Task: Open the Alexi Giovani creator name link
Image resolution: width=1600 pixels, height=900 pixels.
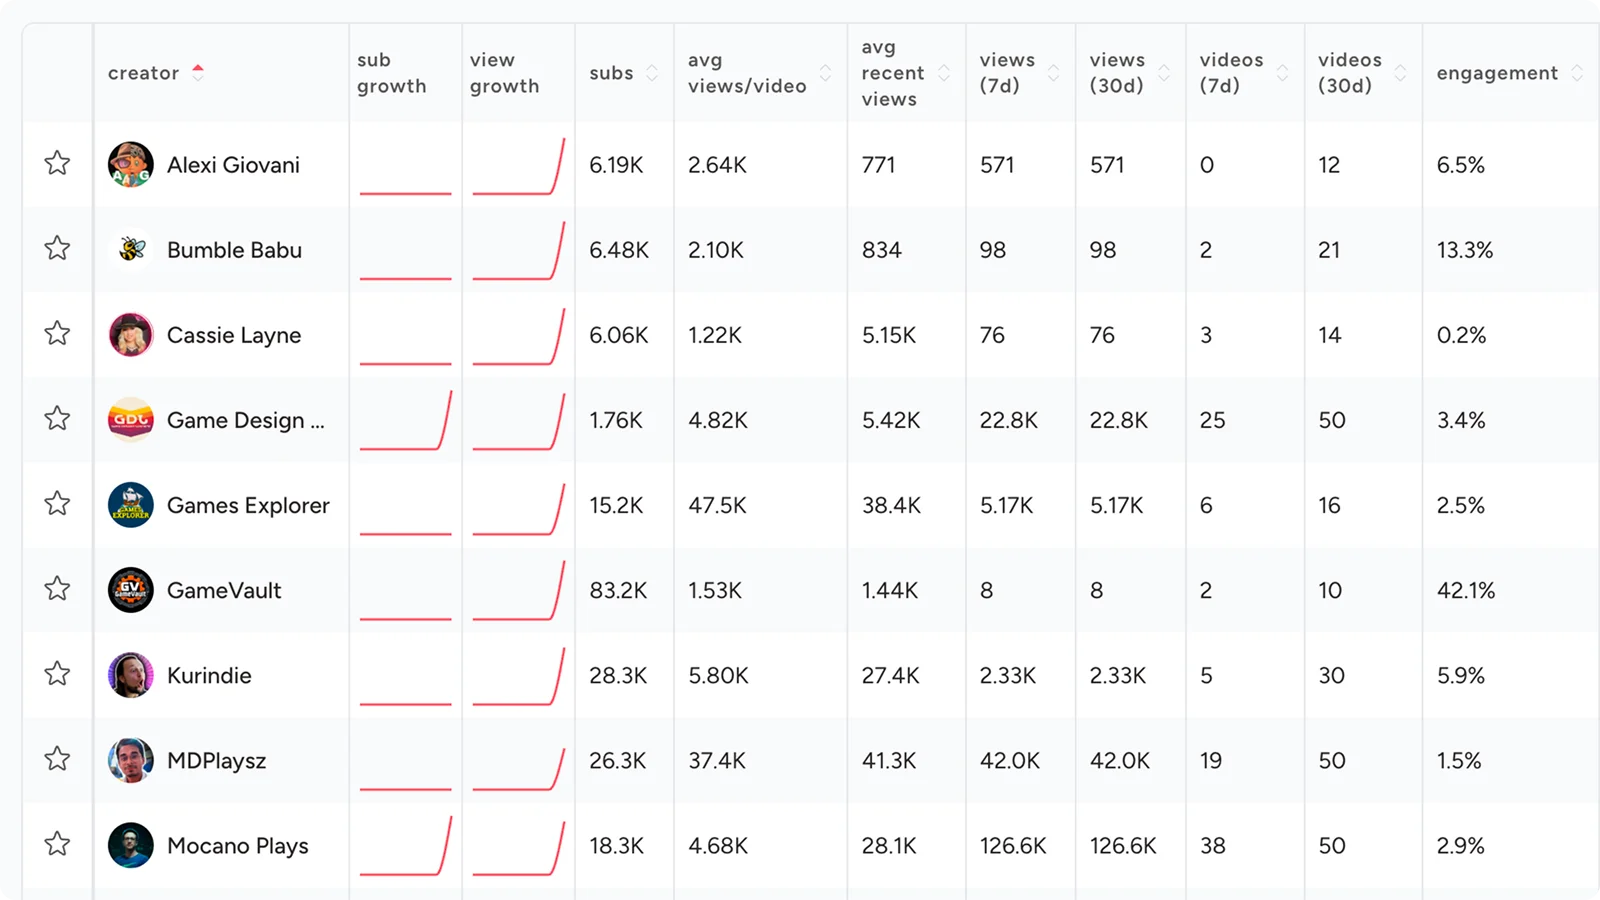Action: [233, 165]
